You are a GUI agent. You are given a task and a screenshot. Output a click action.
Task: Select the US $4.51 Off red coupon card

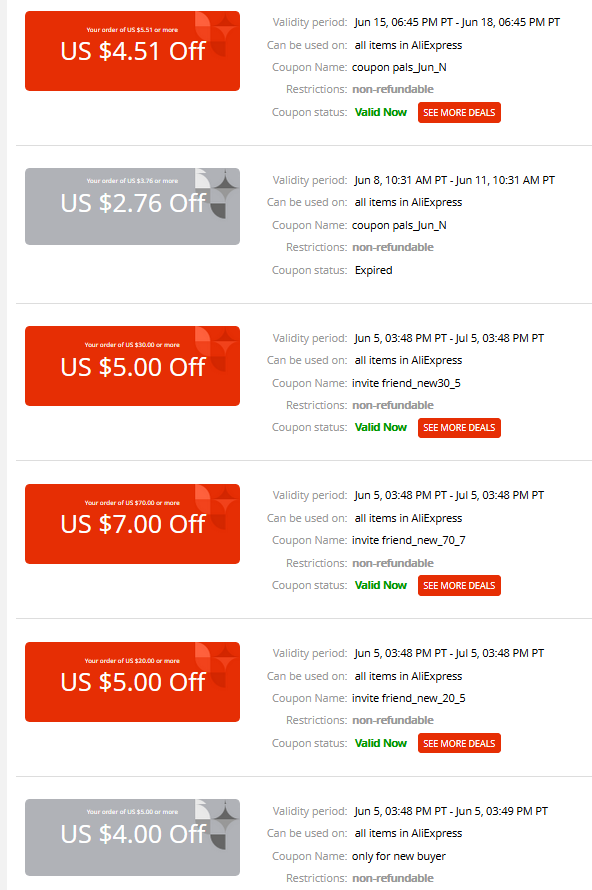[132, 51]
